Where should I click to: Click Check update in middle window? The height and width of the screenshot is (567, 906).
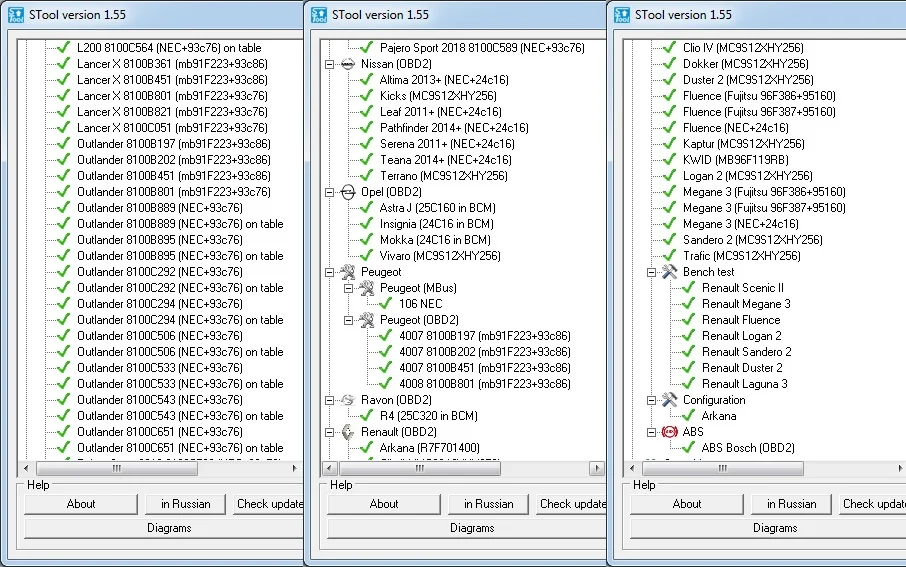tap(571, 504)
